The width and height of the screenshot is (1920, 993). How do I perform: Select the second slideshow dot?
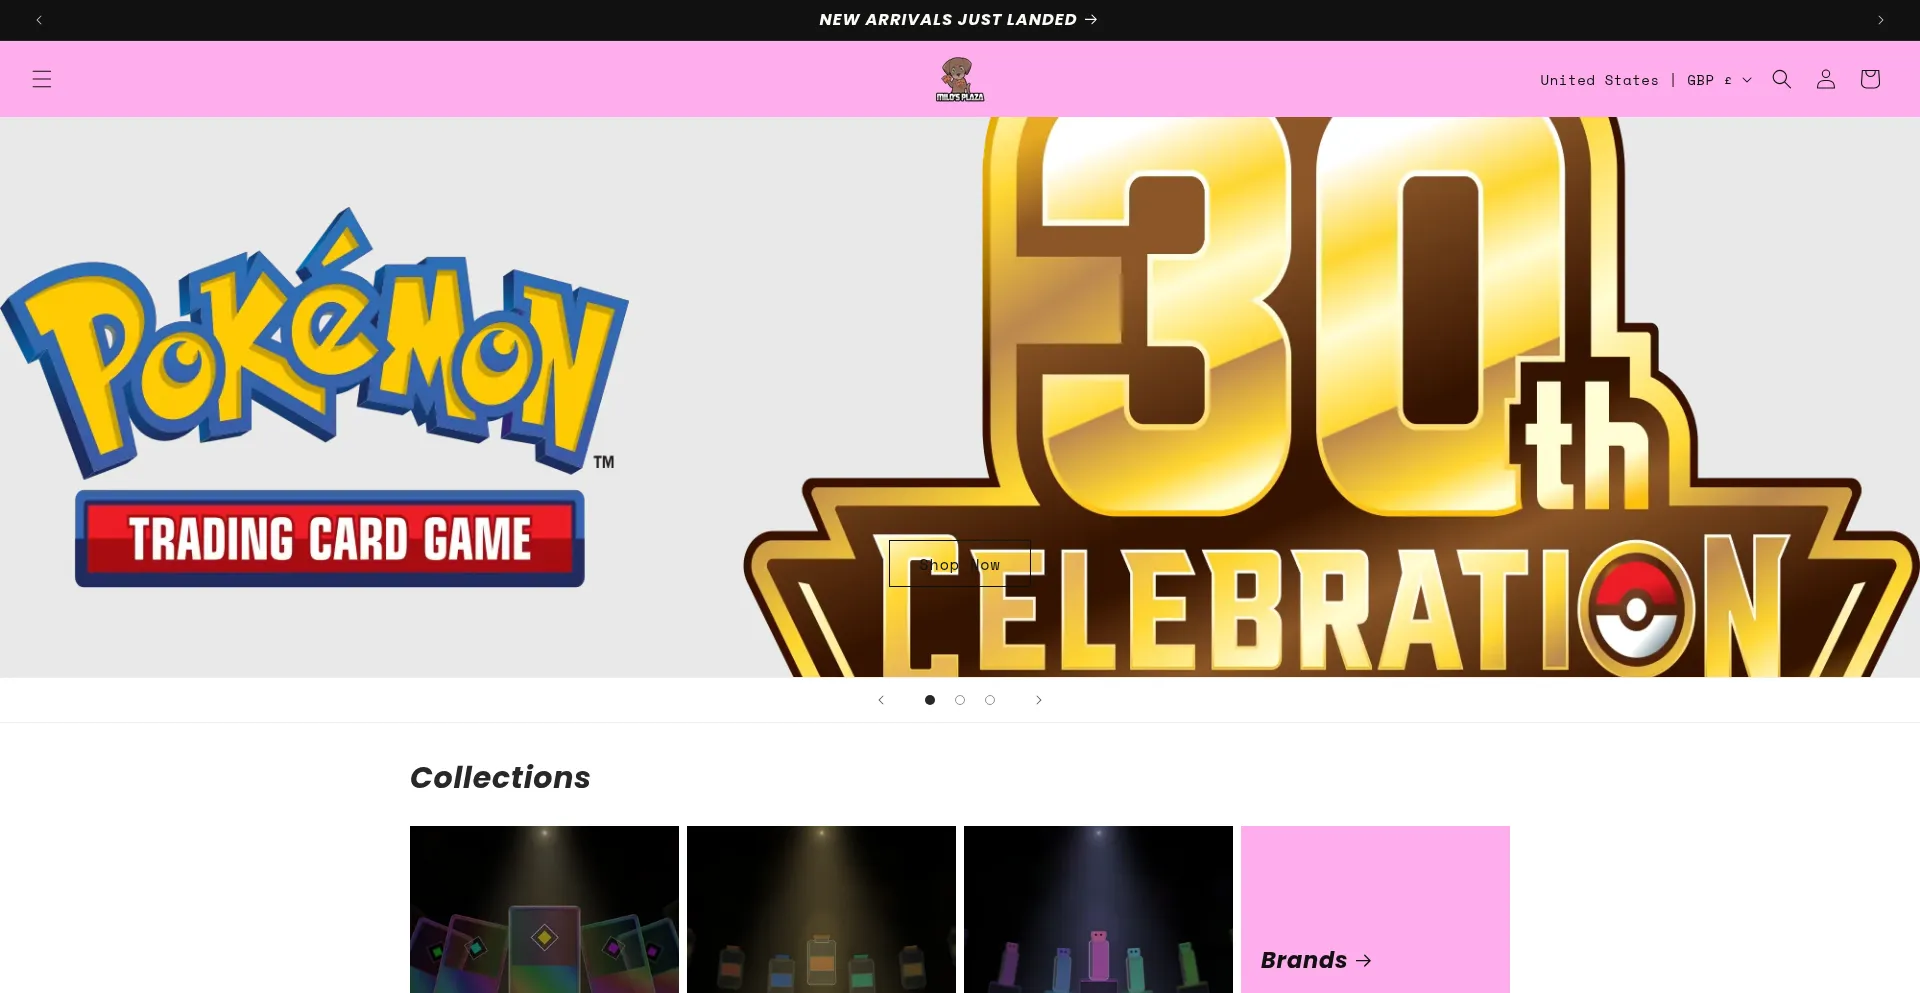click(960, 700)
